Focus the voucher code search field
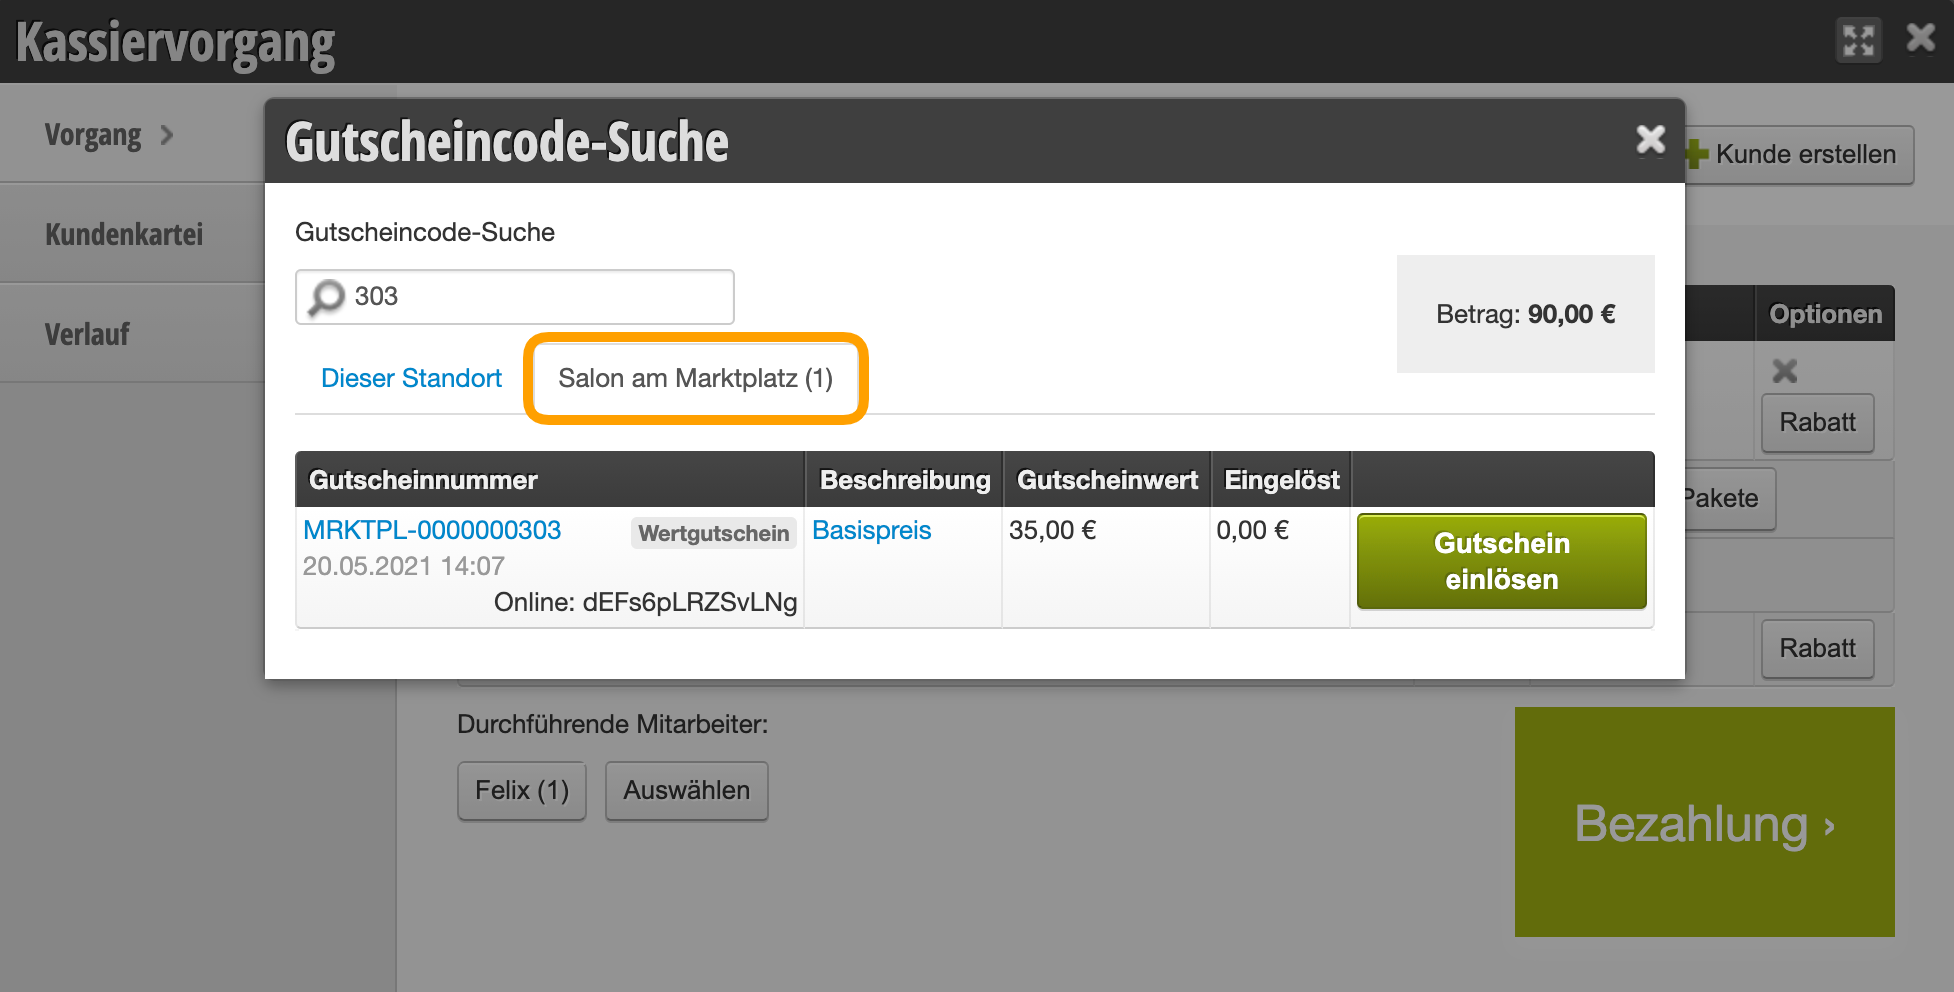Image resolution: width=1954 pixels, height=992 pixels. pos(515,297)
